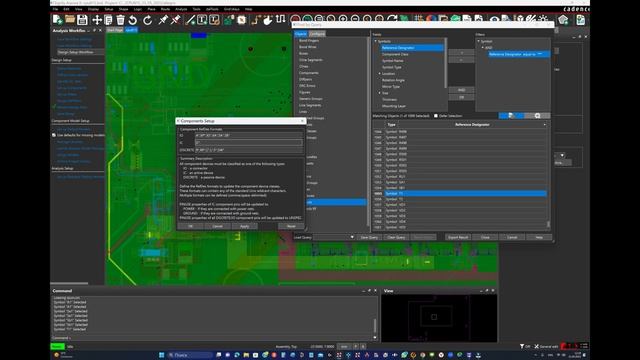Screen dimensions: 640x360
Task: Click the New file icon in toolbar
Action: coord(57,20)
